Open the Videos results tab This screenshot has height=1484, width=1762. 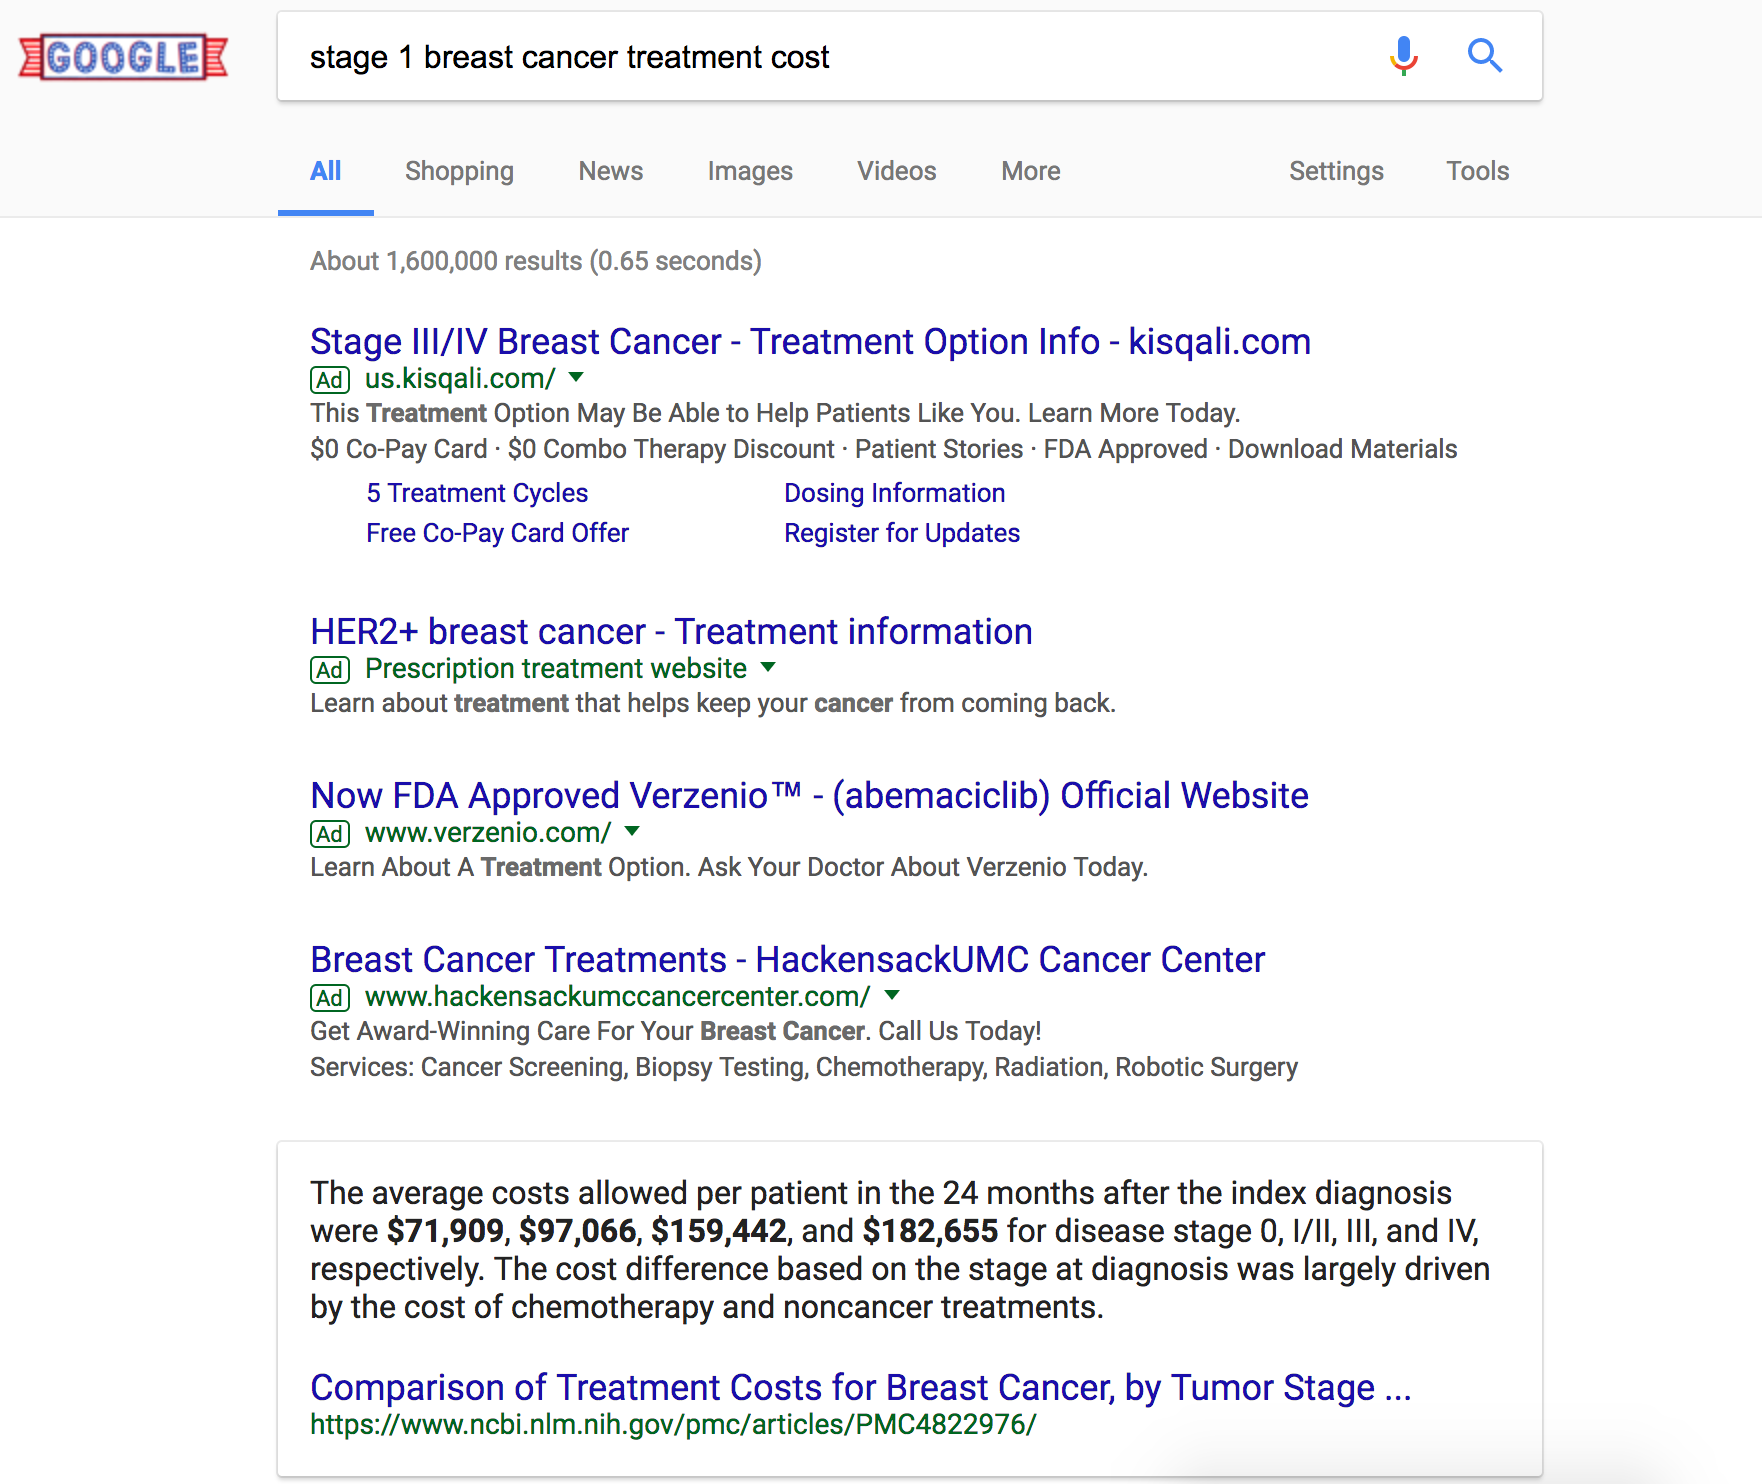[897, 171]
